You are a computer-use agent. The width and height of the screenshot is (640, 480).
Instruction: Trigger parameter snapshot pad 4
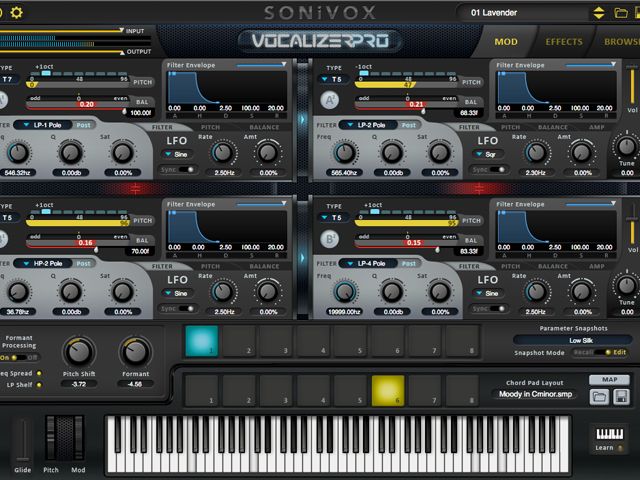313,341
